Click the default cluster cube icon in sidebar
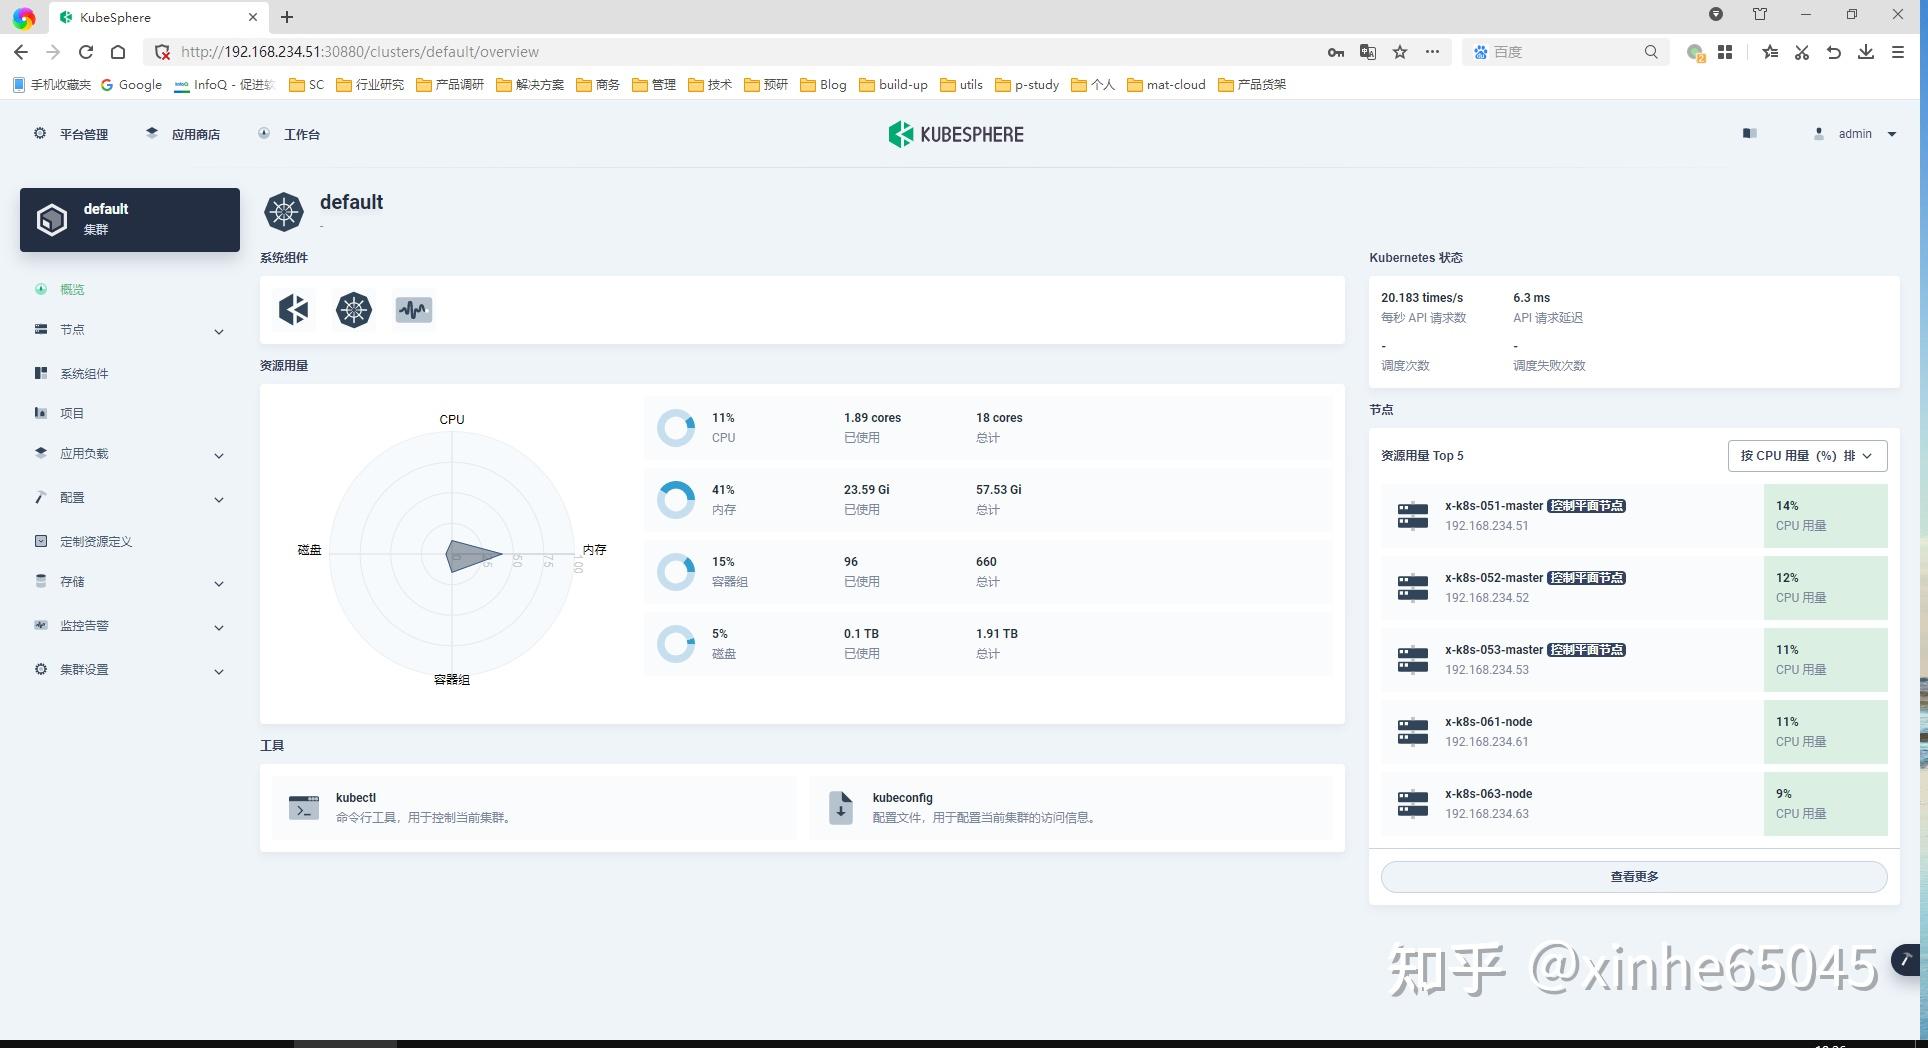 (52, 219)
